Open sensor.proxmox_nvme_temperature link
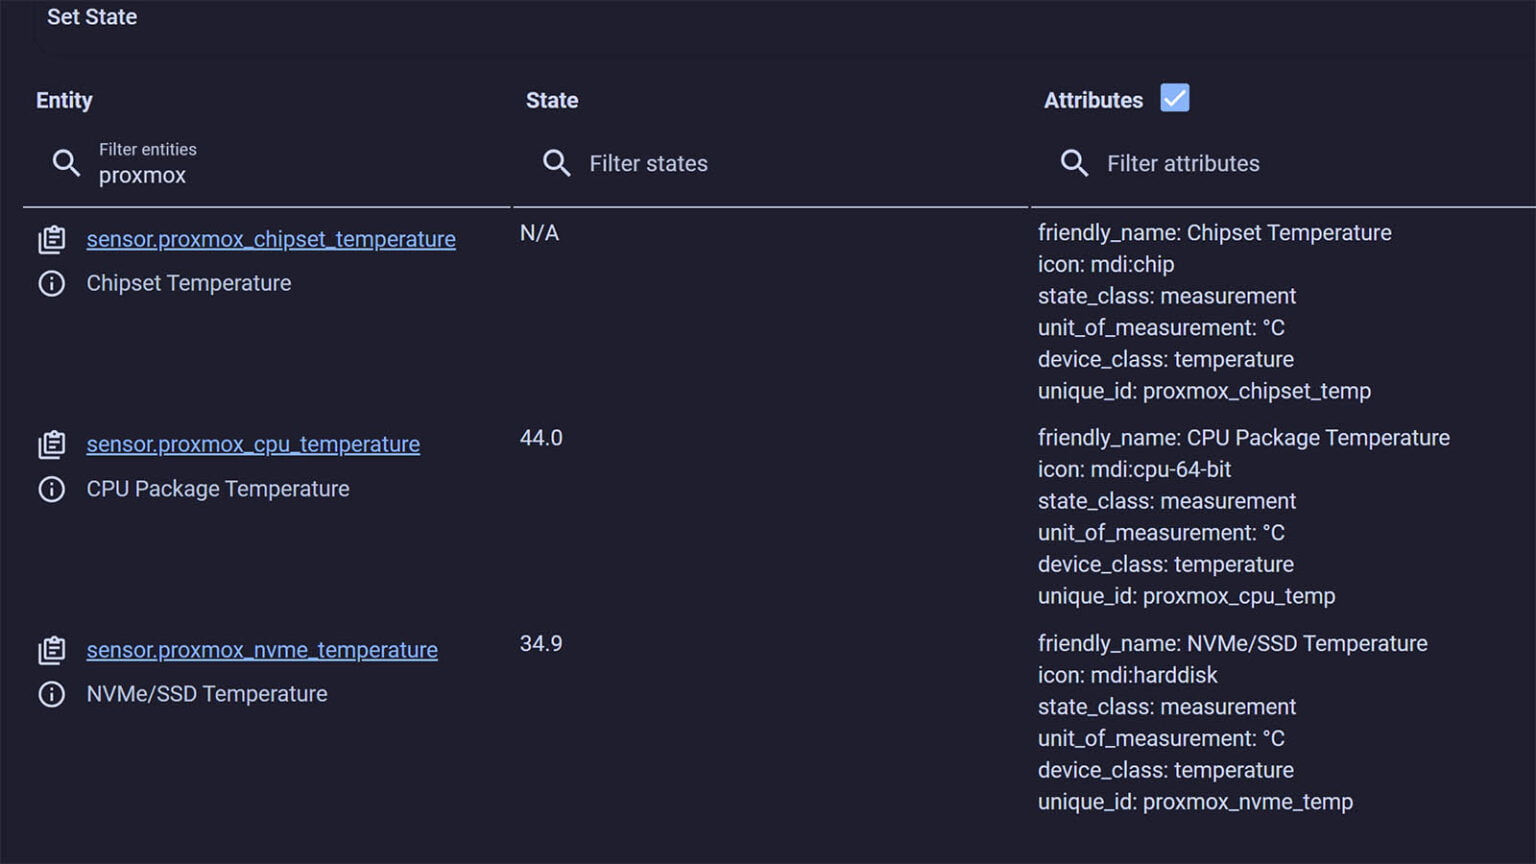The height and width of the screenshot is (864, 1536). pos(262,650)
